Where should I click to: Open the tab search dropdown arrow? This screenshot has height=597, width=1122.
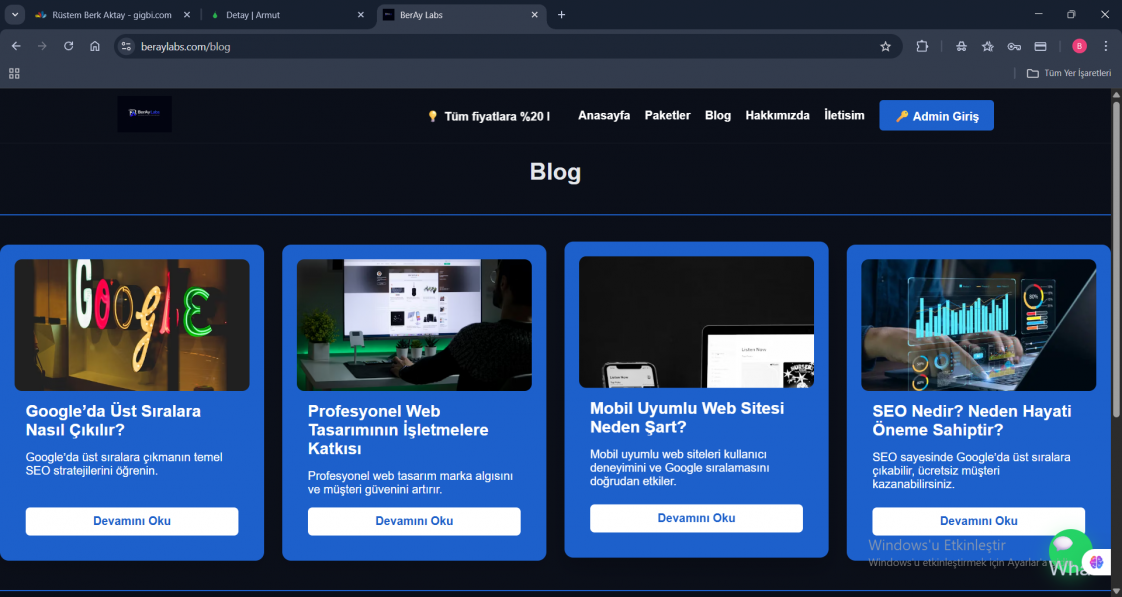[15, 15]
